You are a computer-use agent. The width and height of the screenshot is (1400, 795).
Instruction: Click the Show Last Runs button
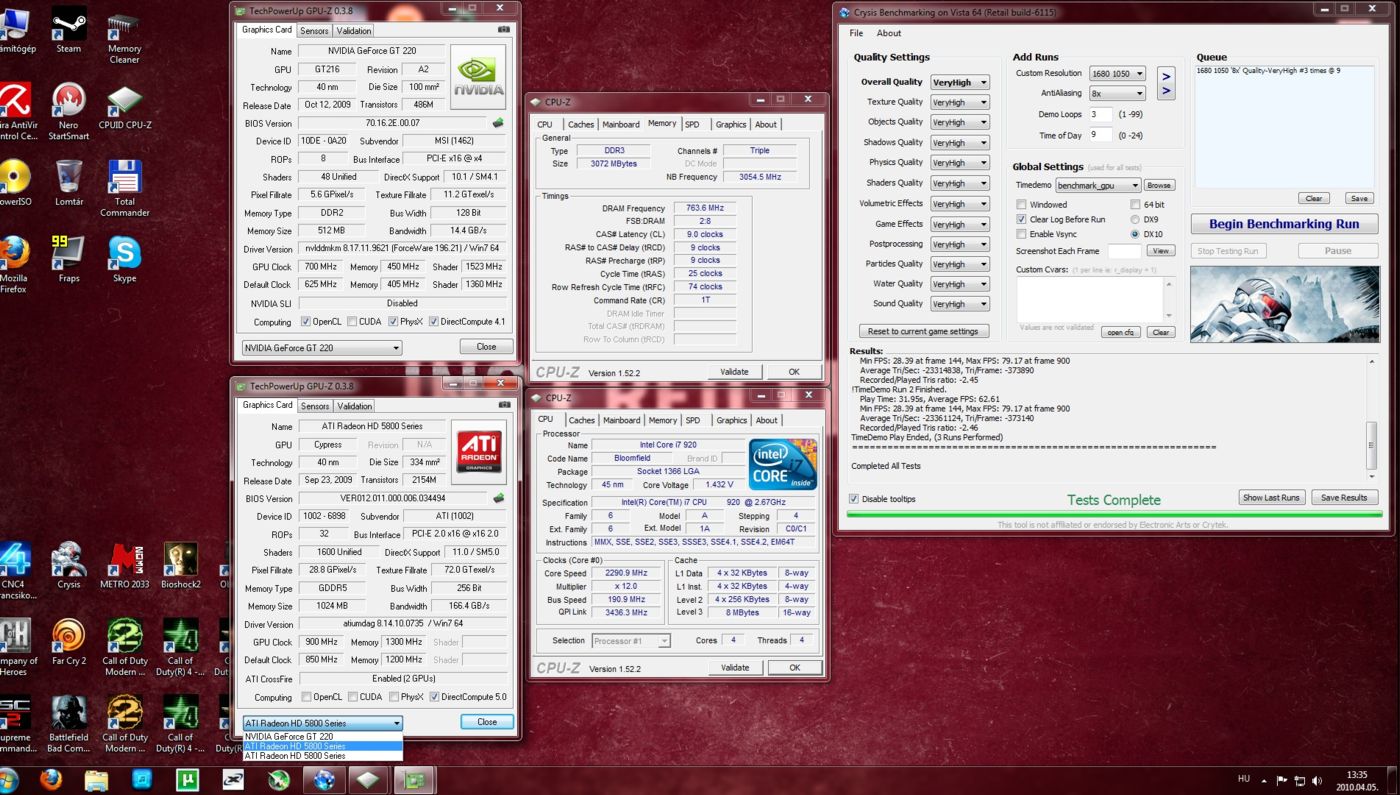tap(1271, 497)
